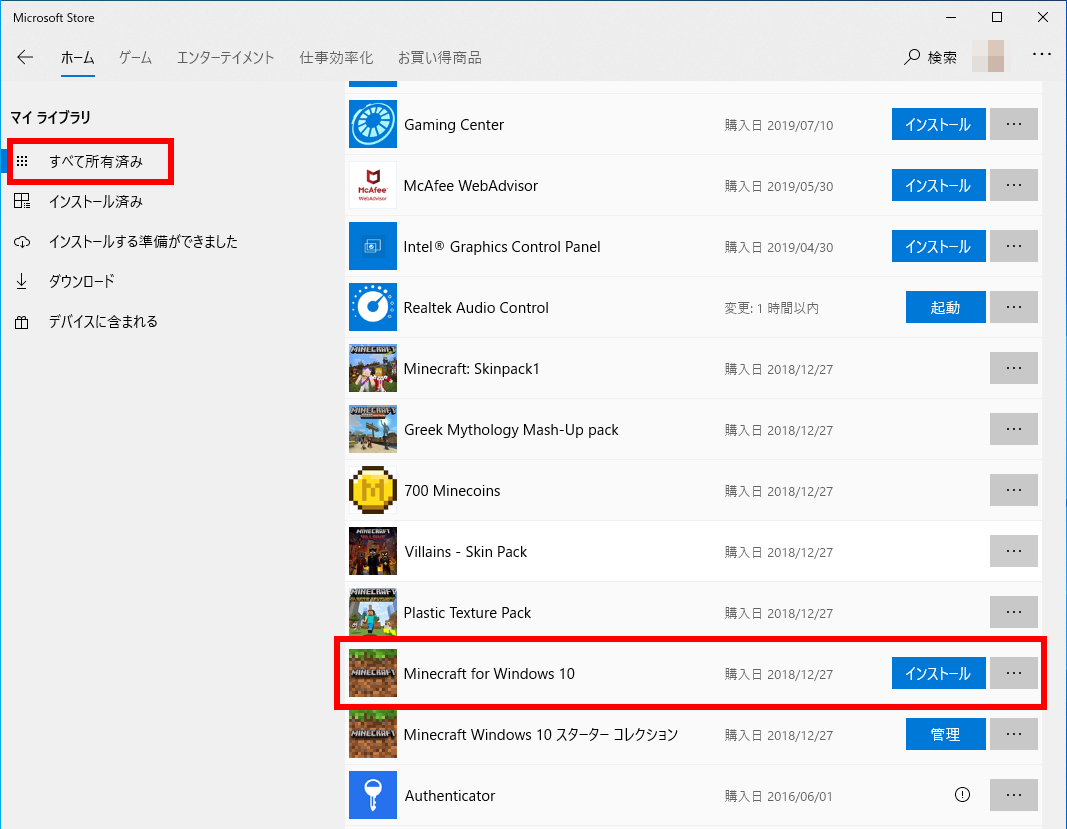Install McAfee WebAdvisor
This screenshot has height=829, width=1067.
938,185
